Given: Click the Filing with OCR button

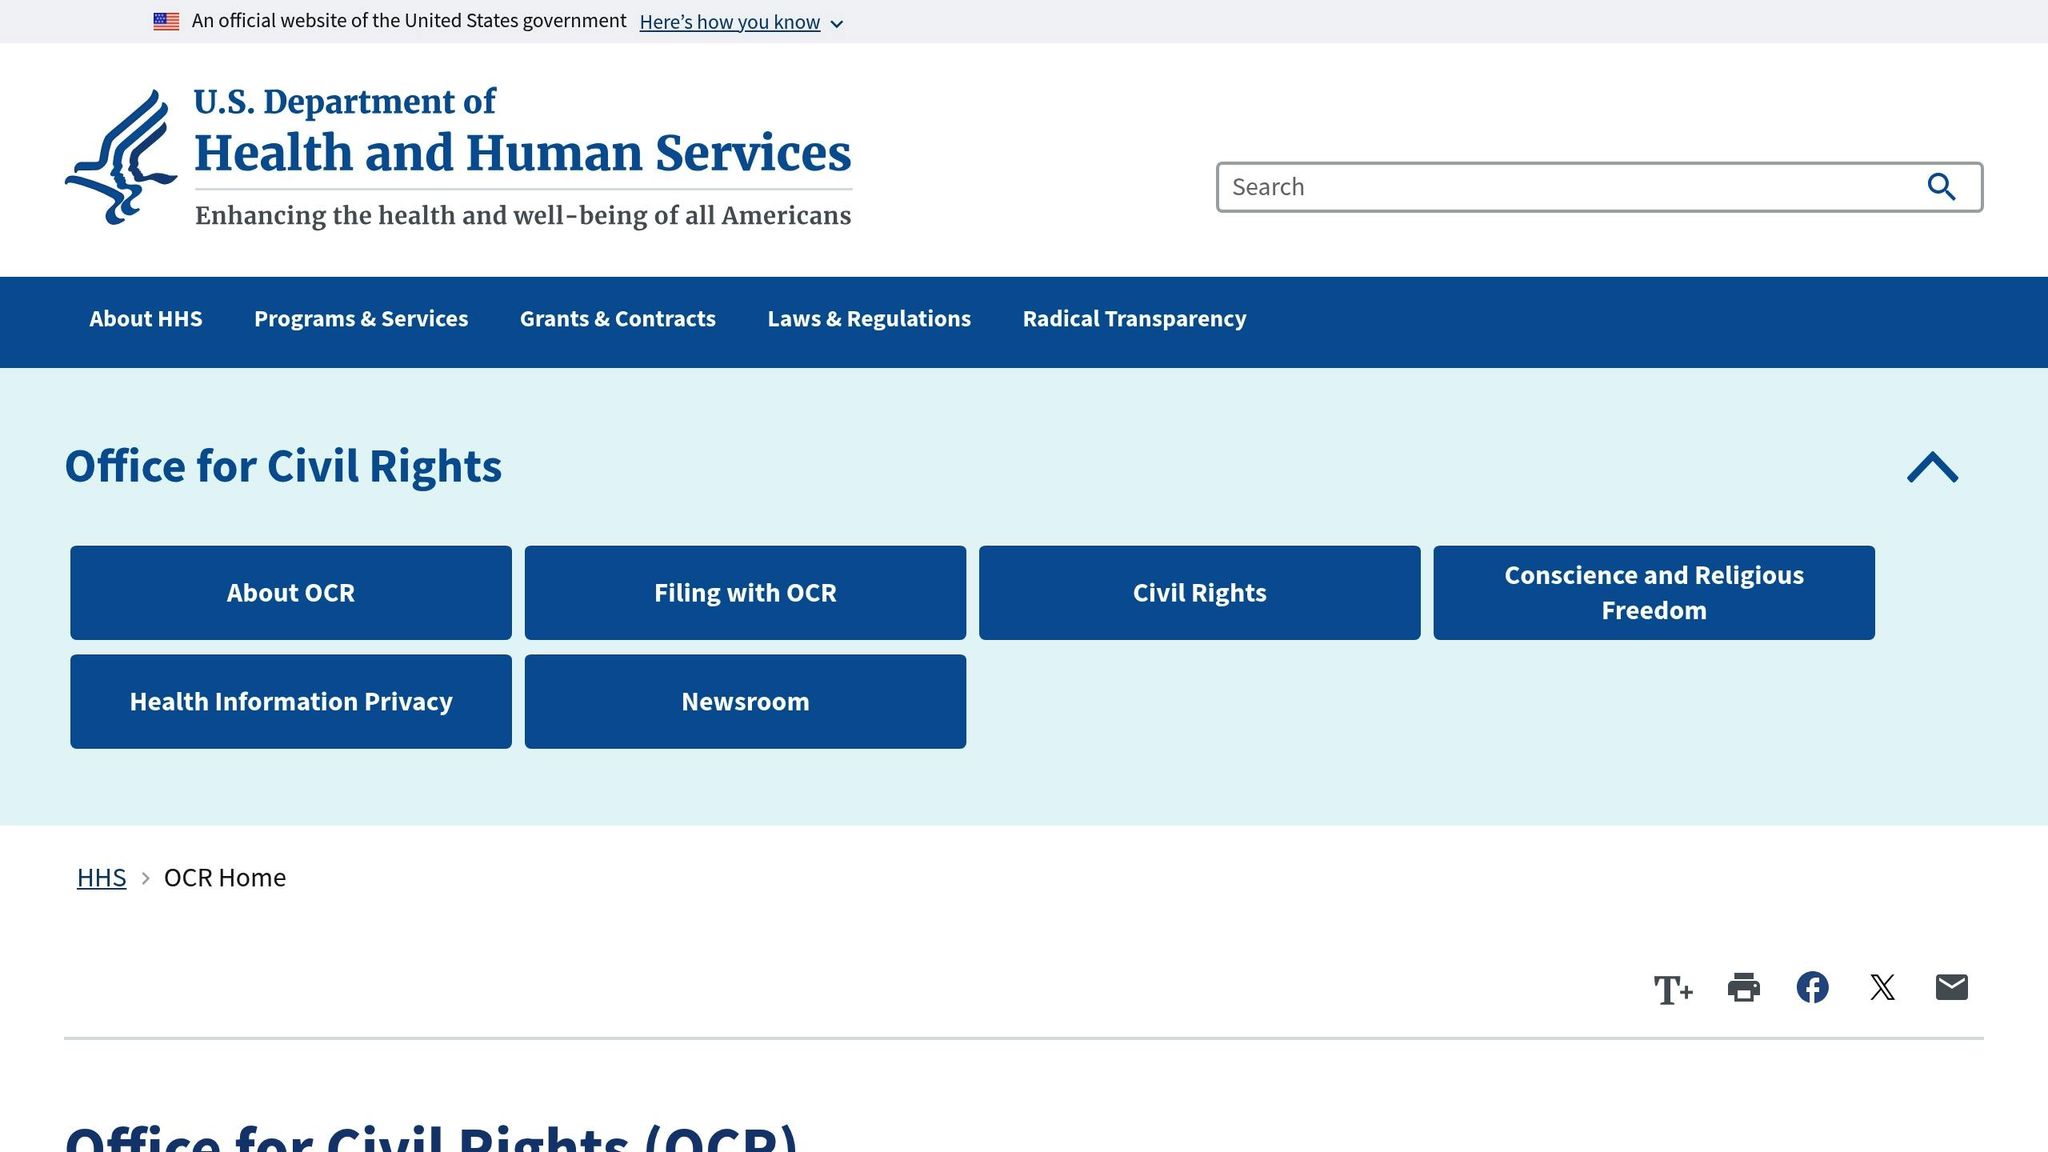Looking at the screenshot, I should (x=745, y=593).
